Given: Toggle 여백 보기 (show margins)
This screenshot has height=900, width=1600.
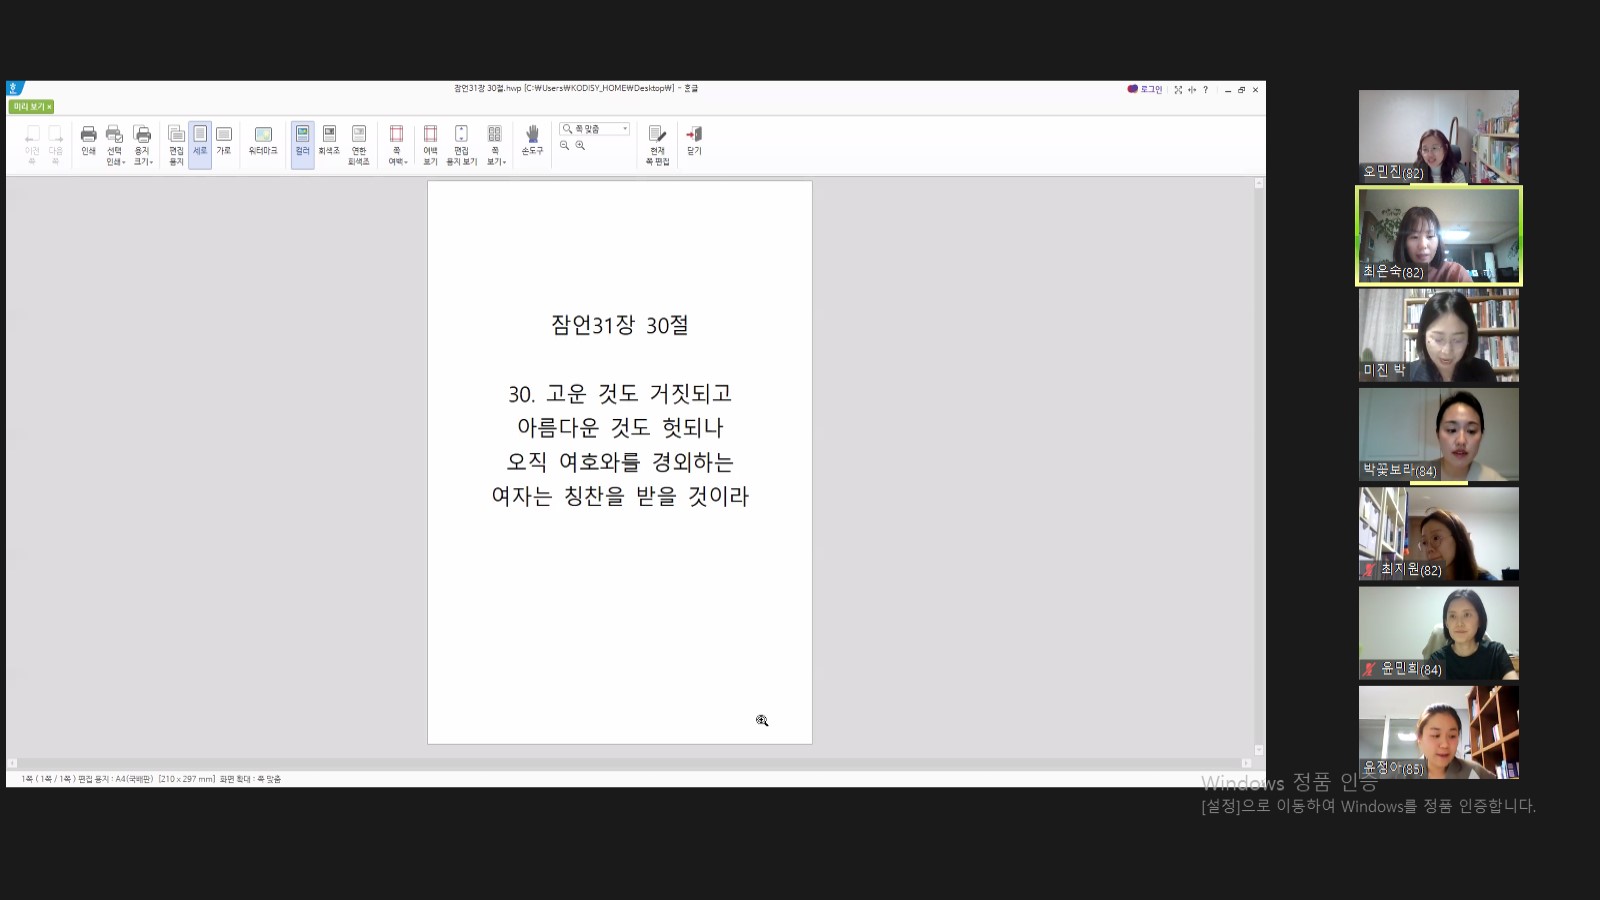Looking at the screenshot, I should 430,146.
